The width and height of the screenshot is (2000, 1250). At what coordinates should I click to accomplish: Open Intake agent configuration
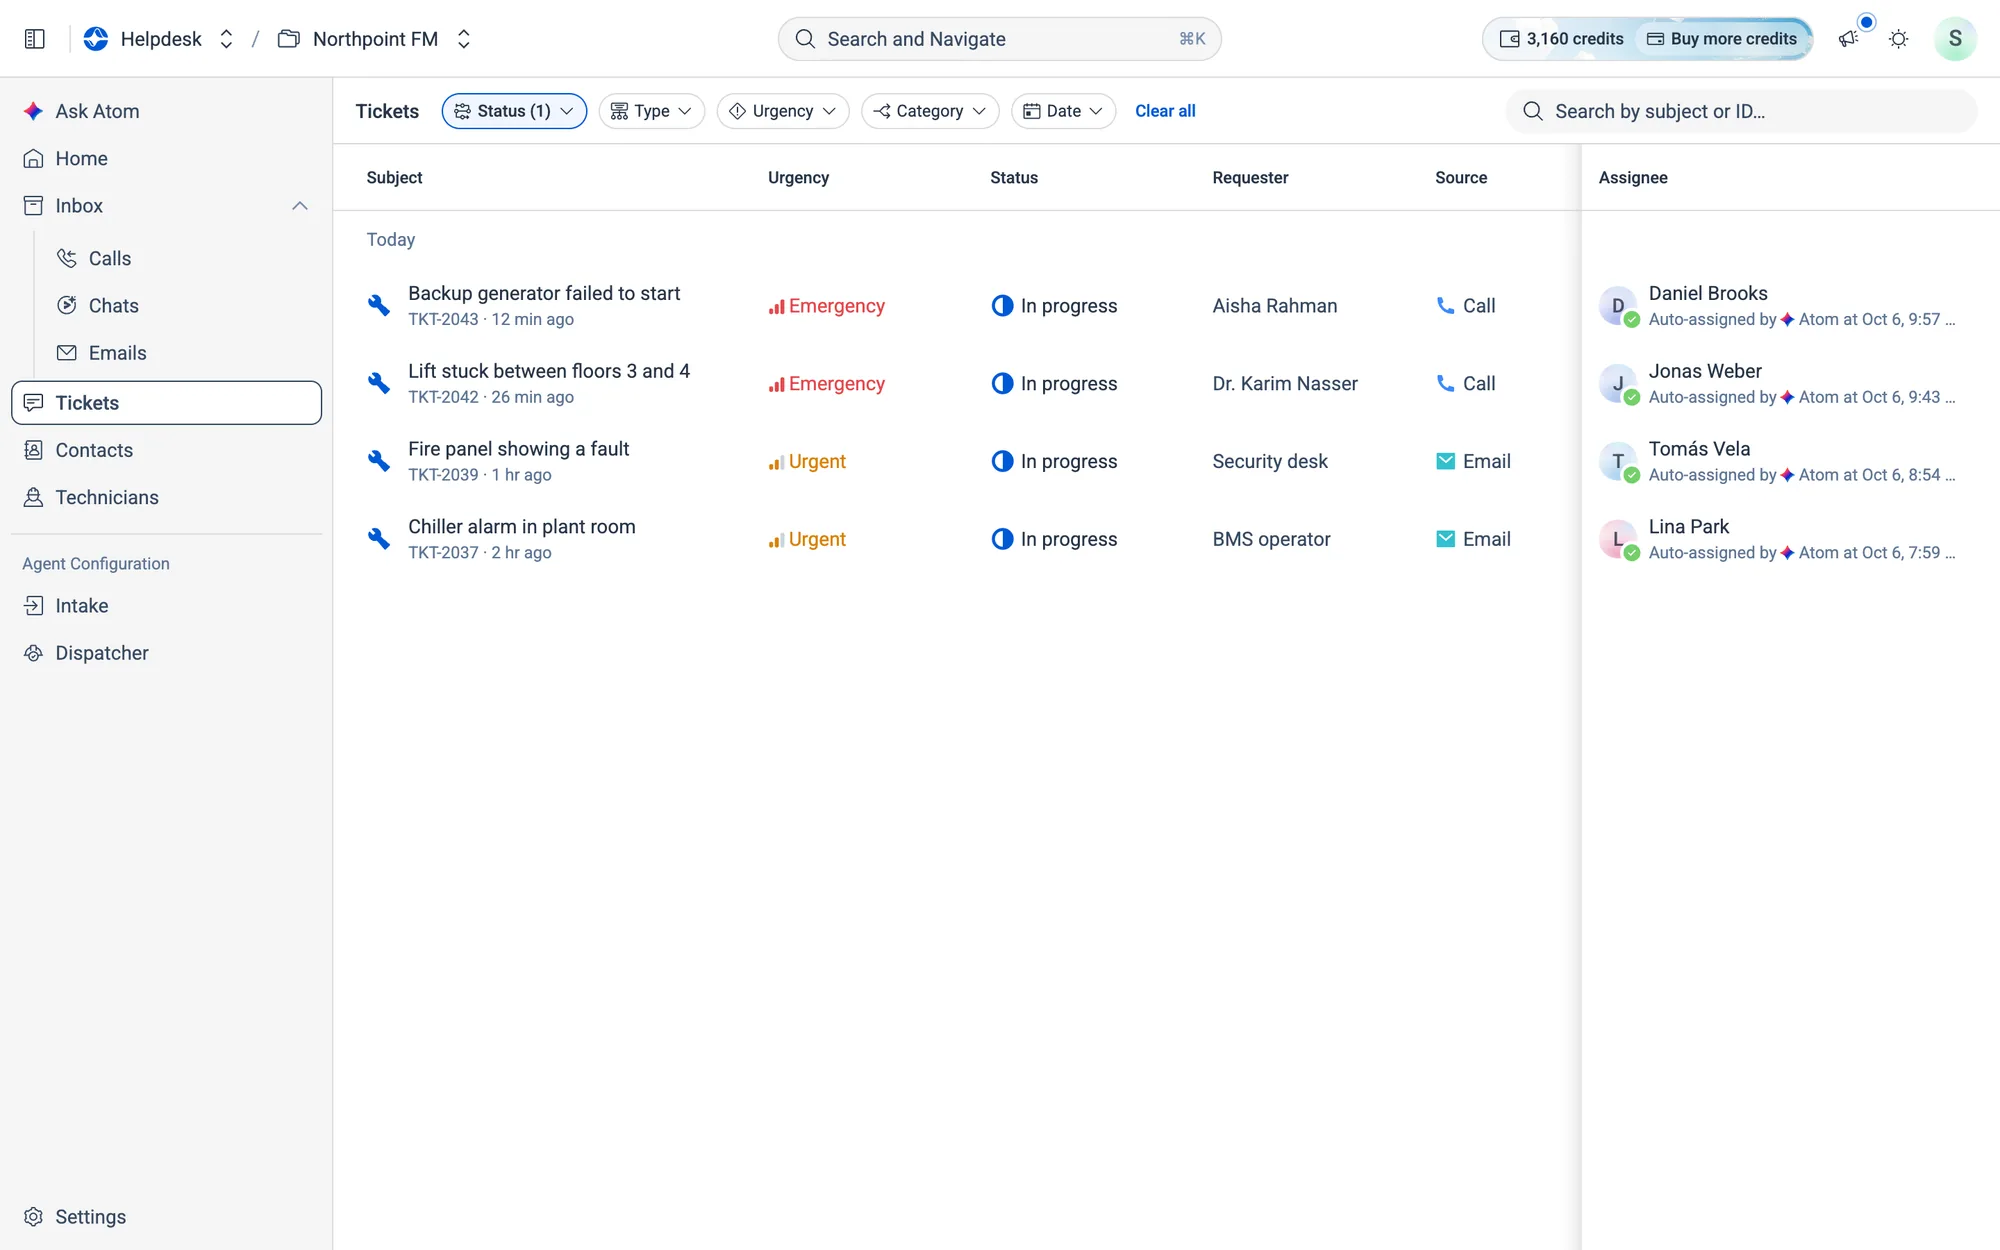[166, 605]
